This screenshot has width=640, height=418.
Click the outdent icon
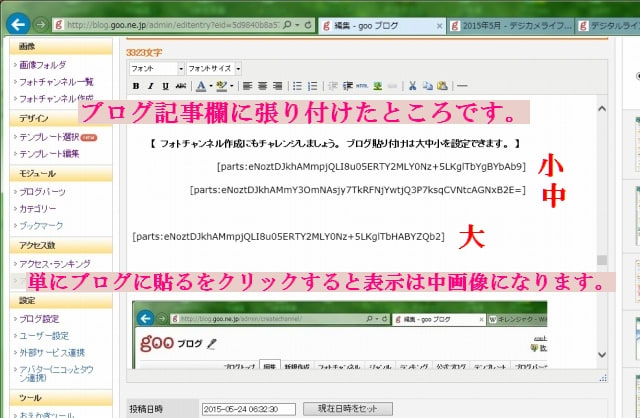point(333,86)
